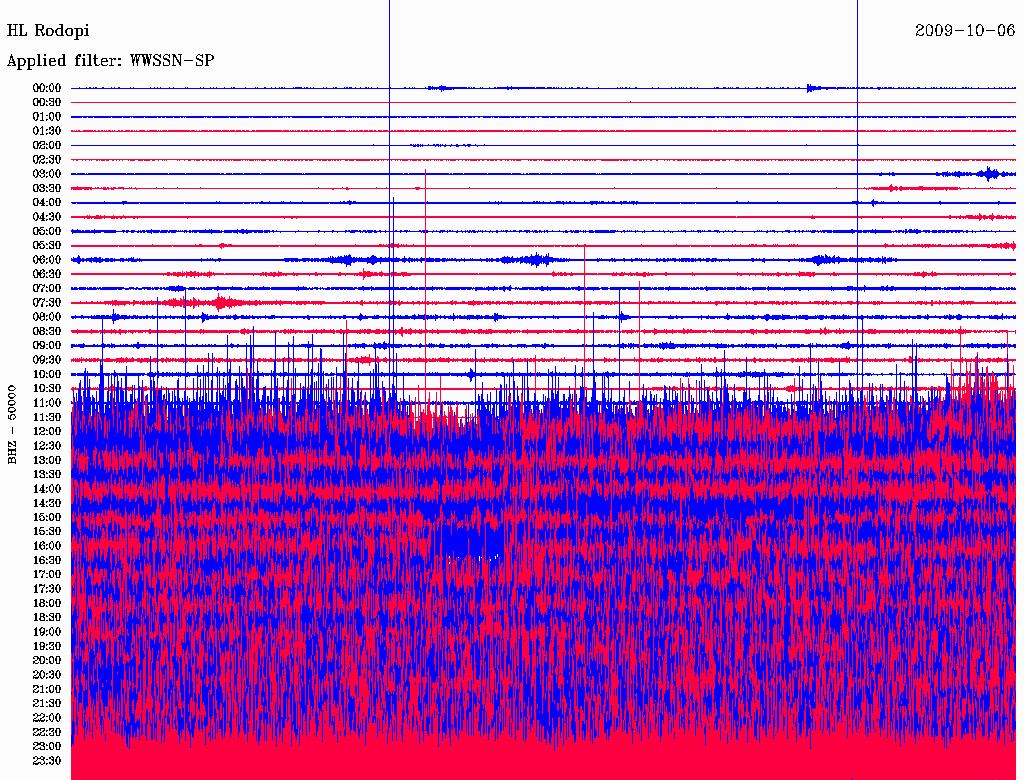The image size is (1024, 780).
Task: Select the 03:30 time label
Action: coord(47,188)
